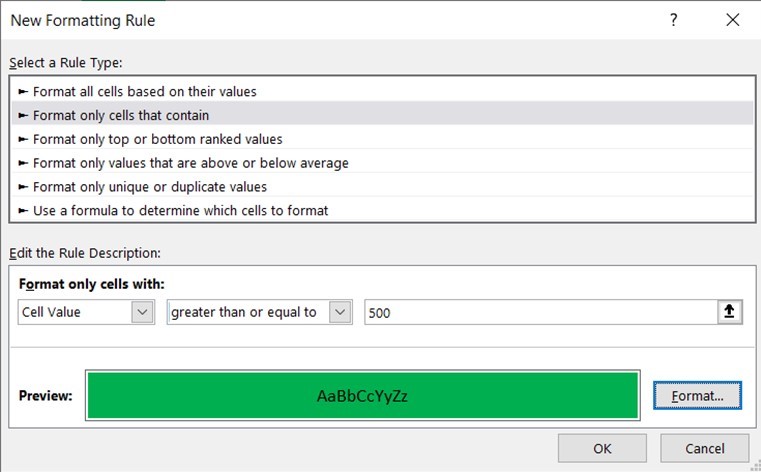This screenshot has height=472, width=761.
Task: Click the green AaBbCcYyZz preview box
Action: [x=362, y=395]
